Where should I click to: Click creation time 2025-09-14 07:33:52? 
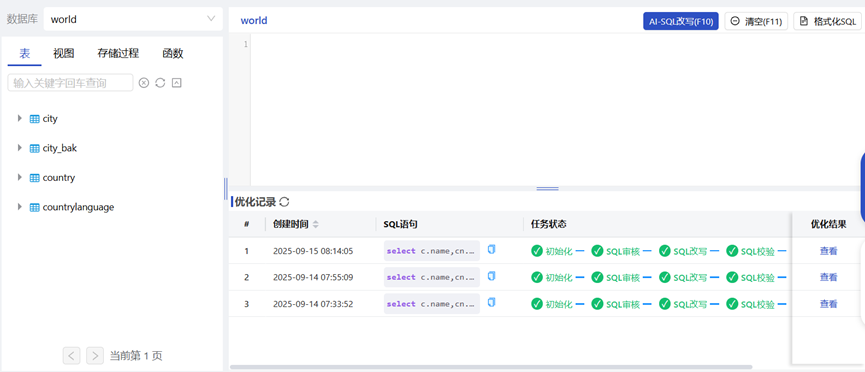pyautogui.click(x=313, y=304)
